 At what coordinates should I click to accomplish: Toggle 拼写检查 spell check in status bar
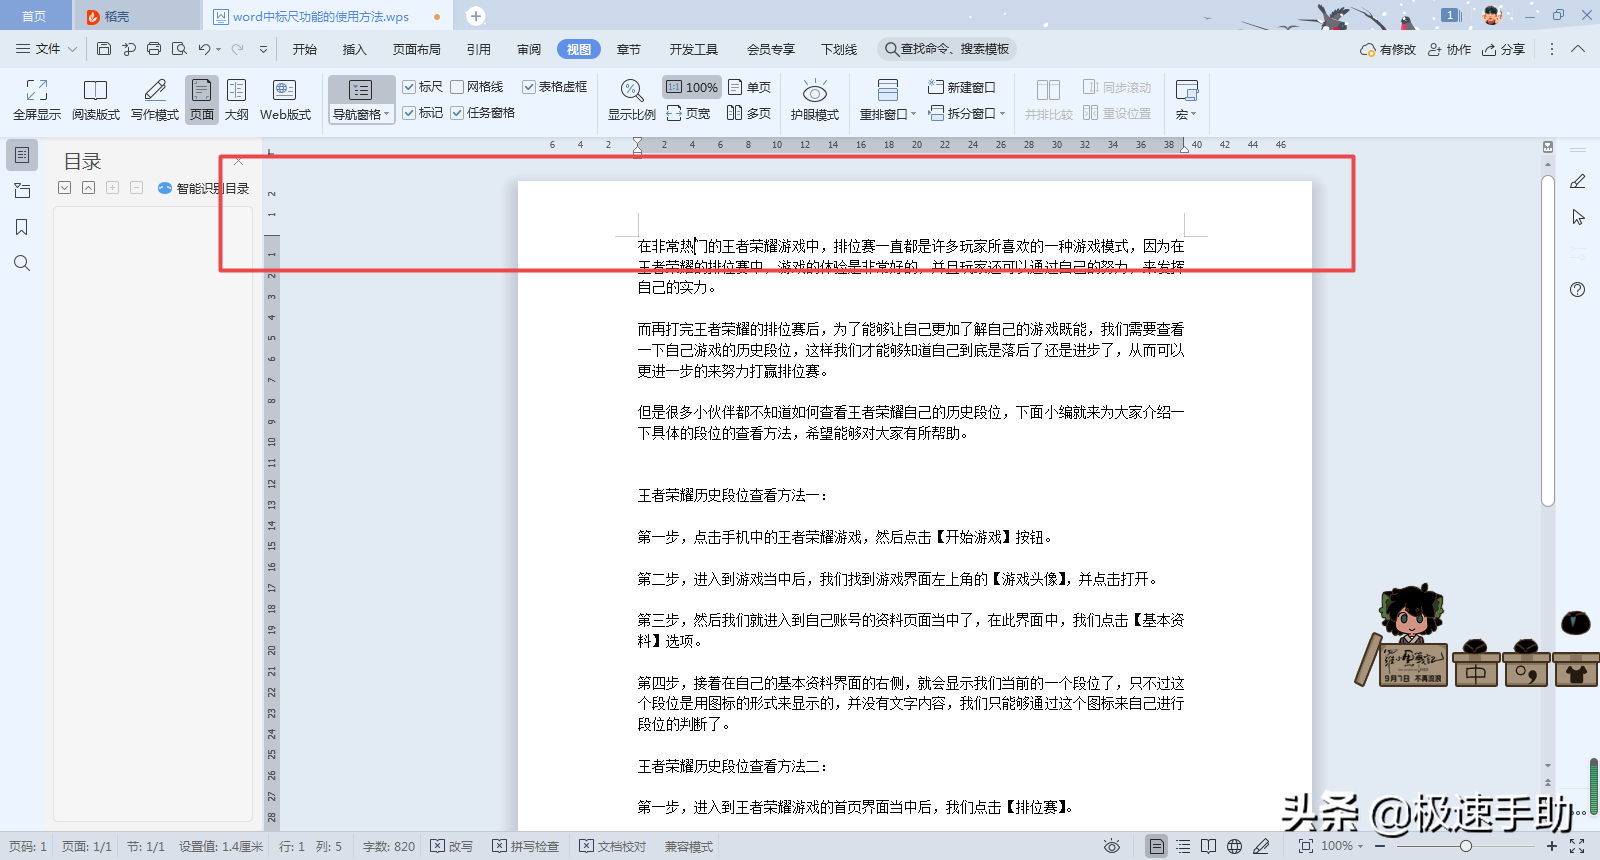click(x=525, y=846)
